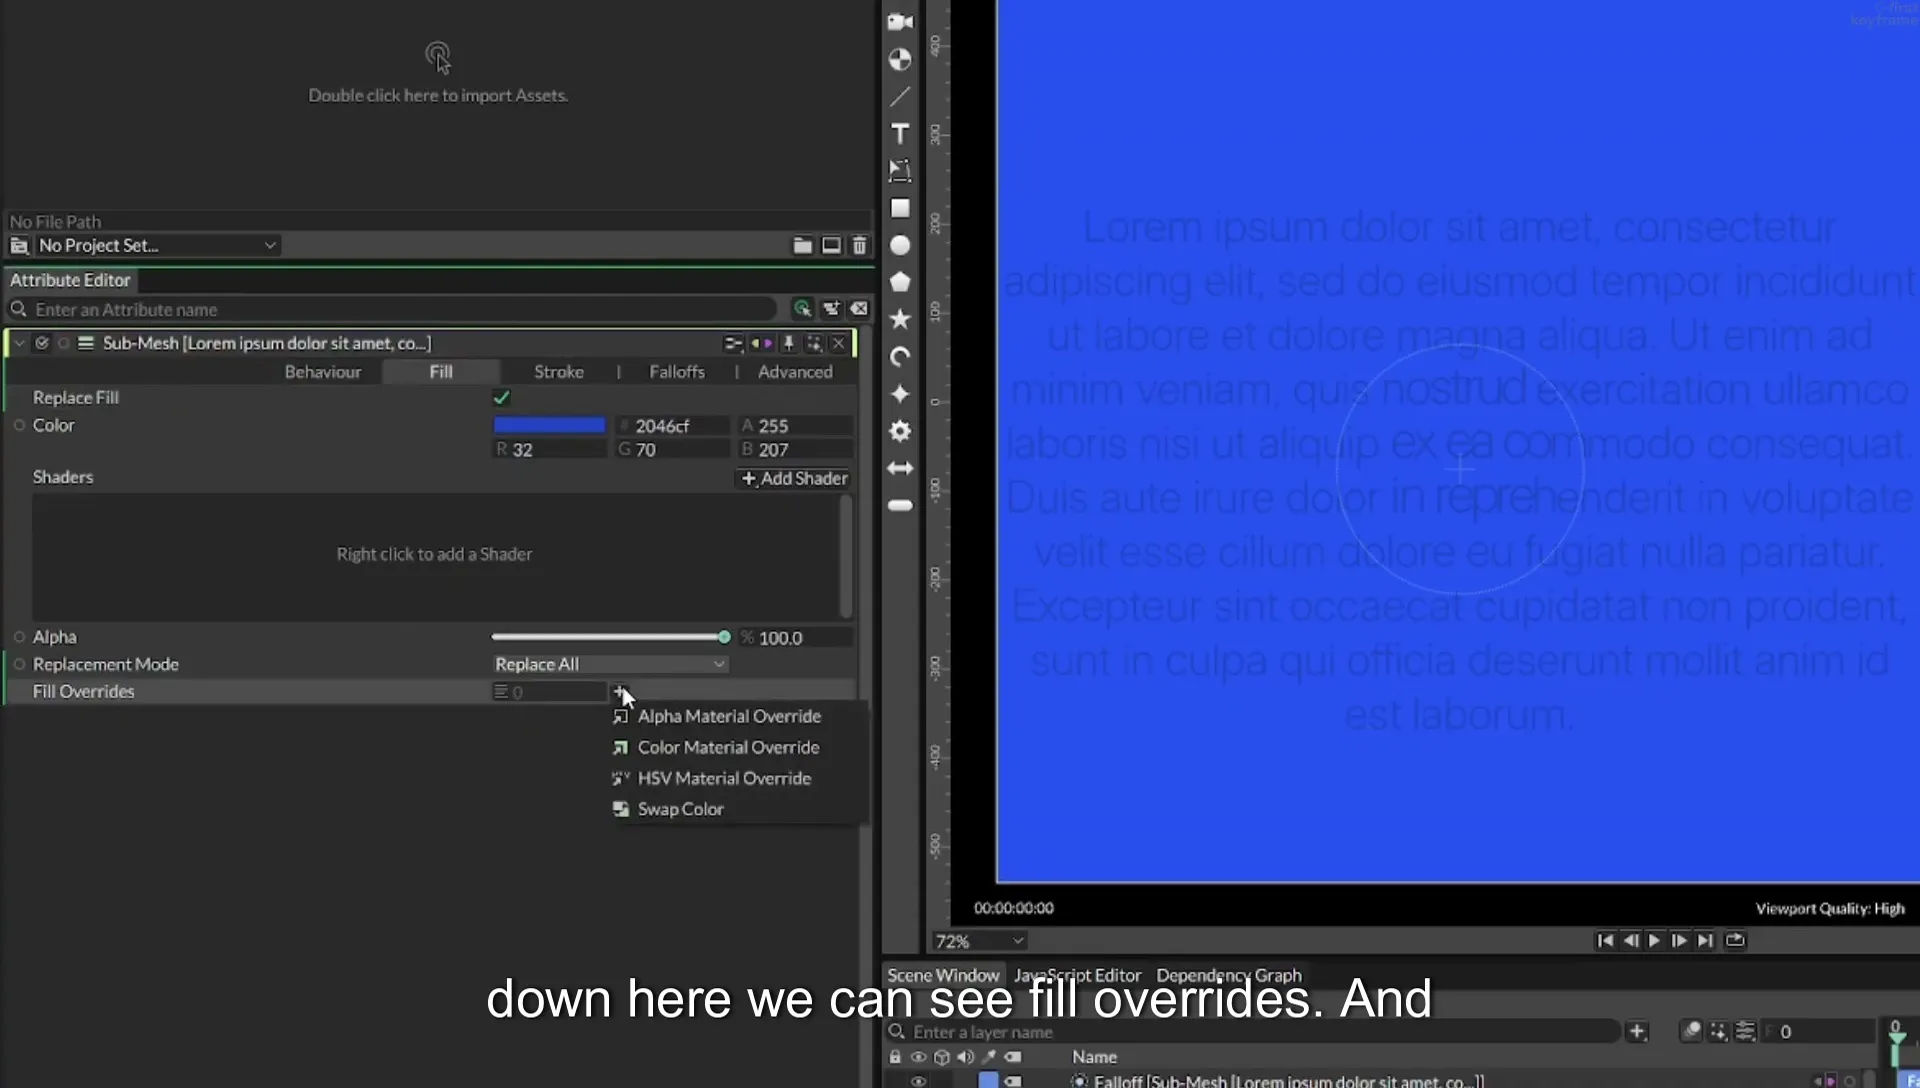Open the 72% viewport zoom dropdown

pos(979,941)
